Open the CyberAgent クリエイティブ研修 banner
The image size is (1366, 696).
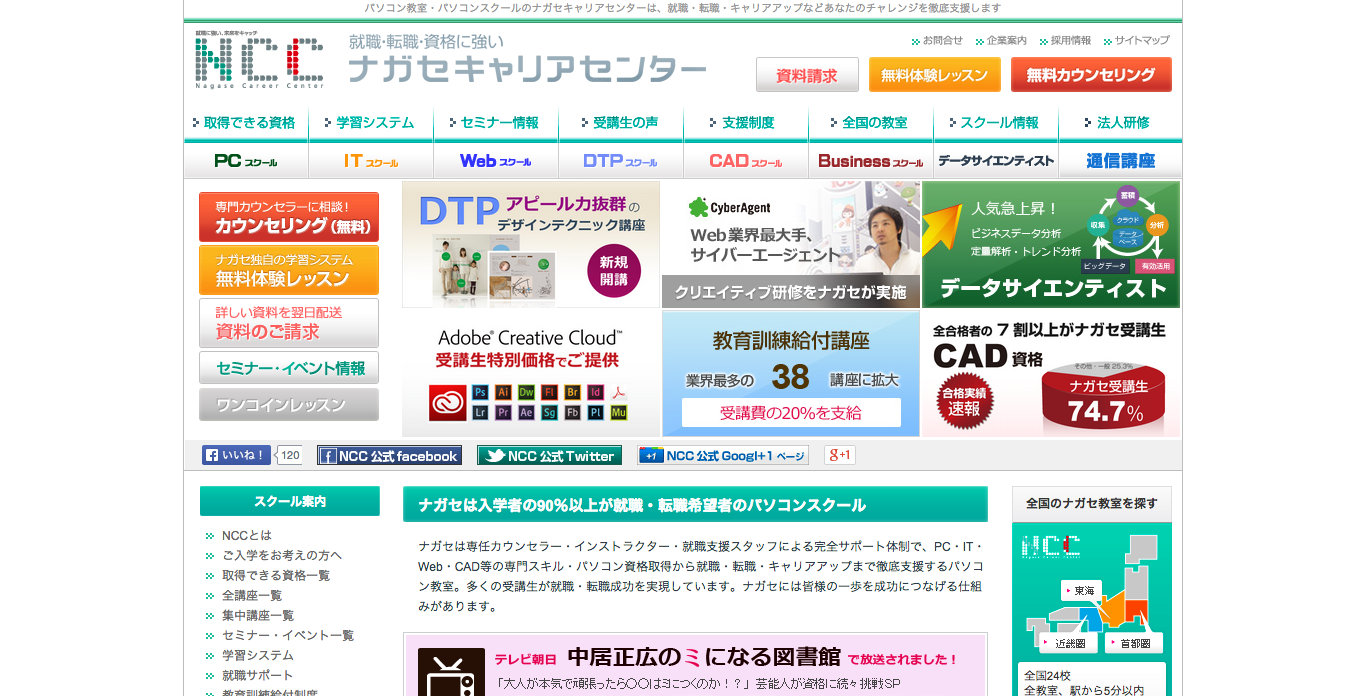tap(791, 244)
